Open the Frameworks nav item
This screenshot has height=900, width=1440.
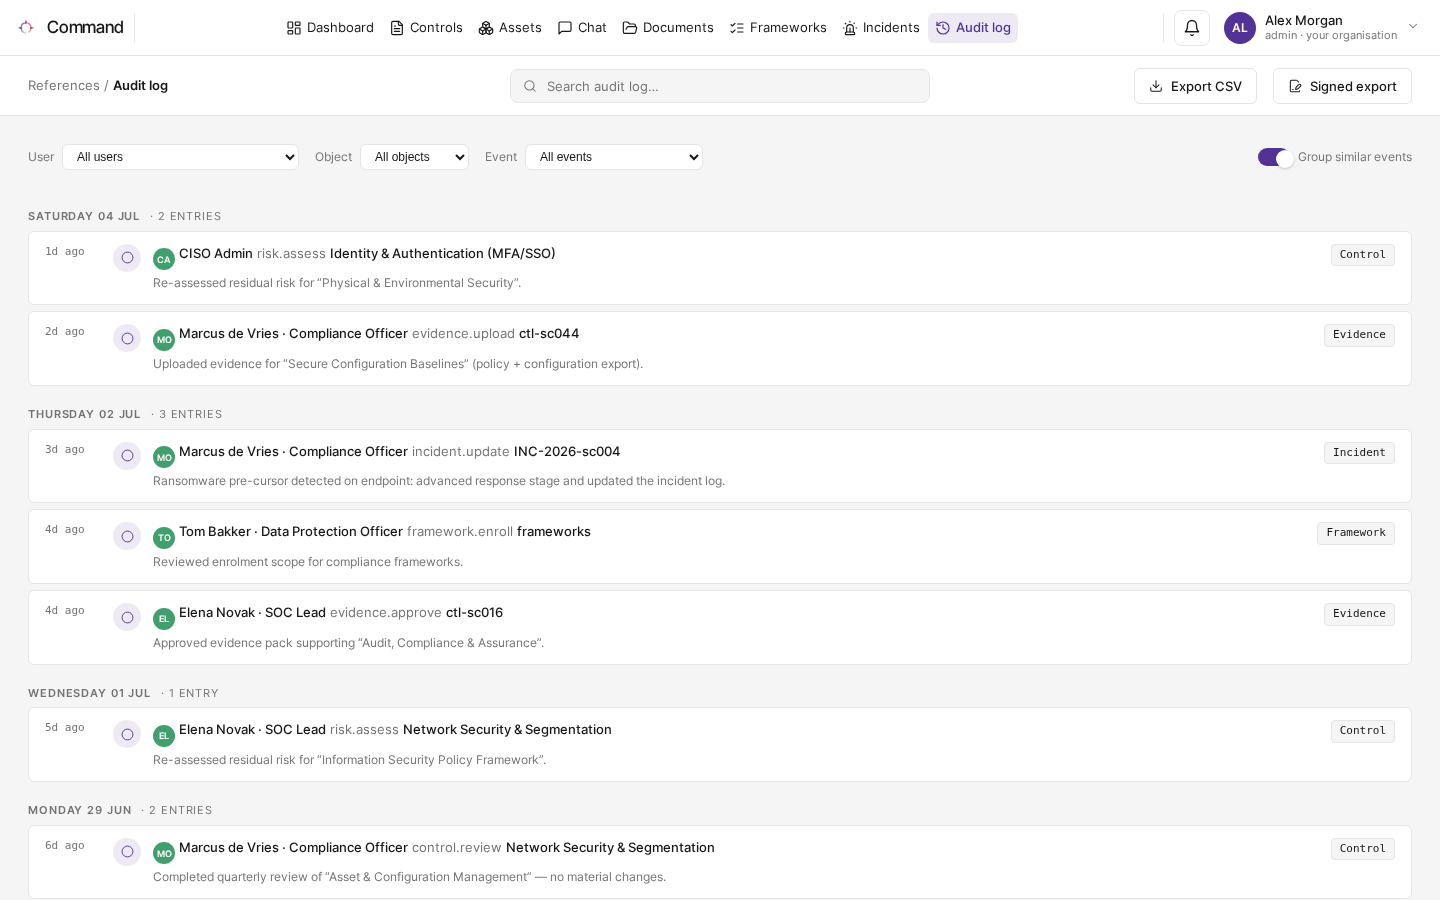pos(778,28)
